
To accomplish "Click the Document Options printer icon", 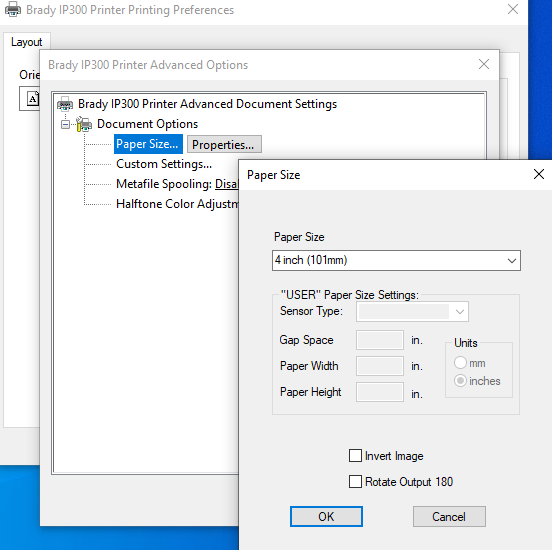I will (84, 124).
